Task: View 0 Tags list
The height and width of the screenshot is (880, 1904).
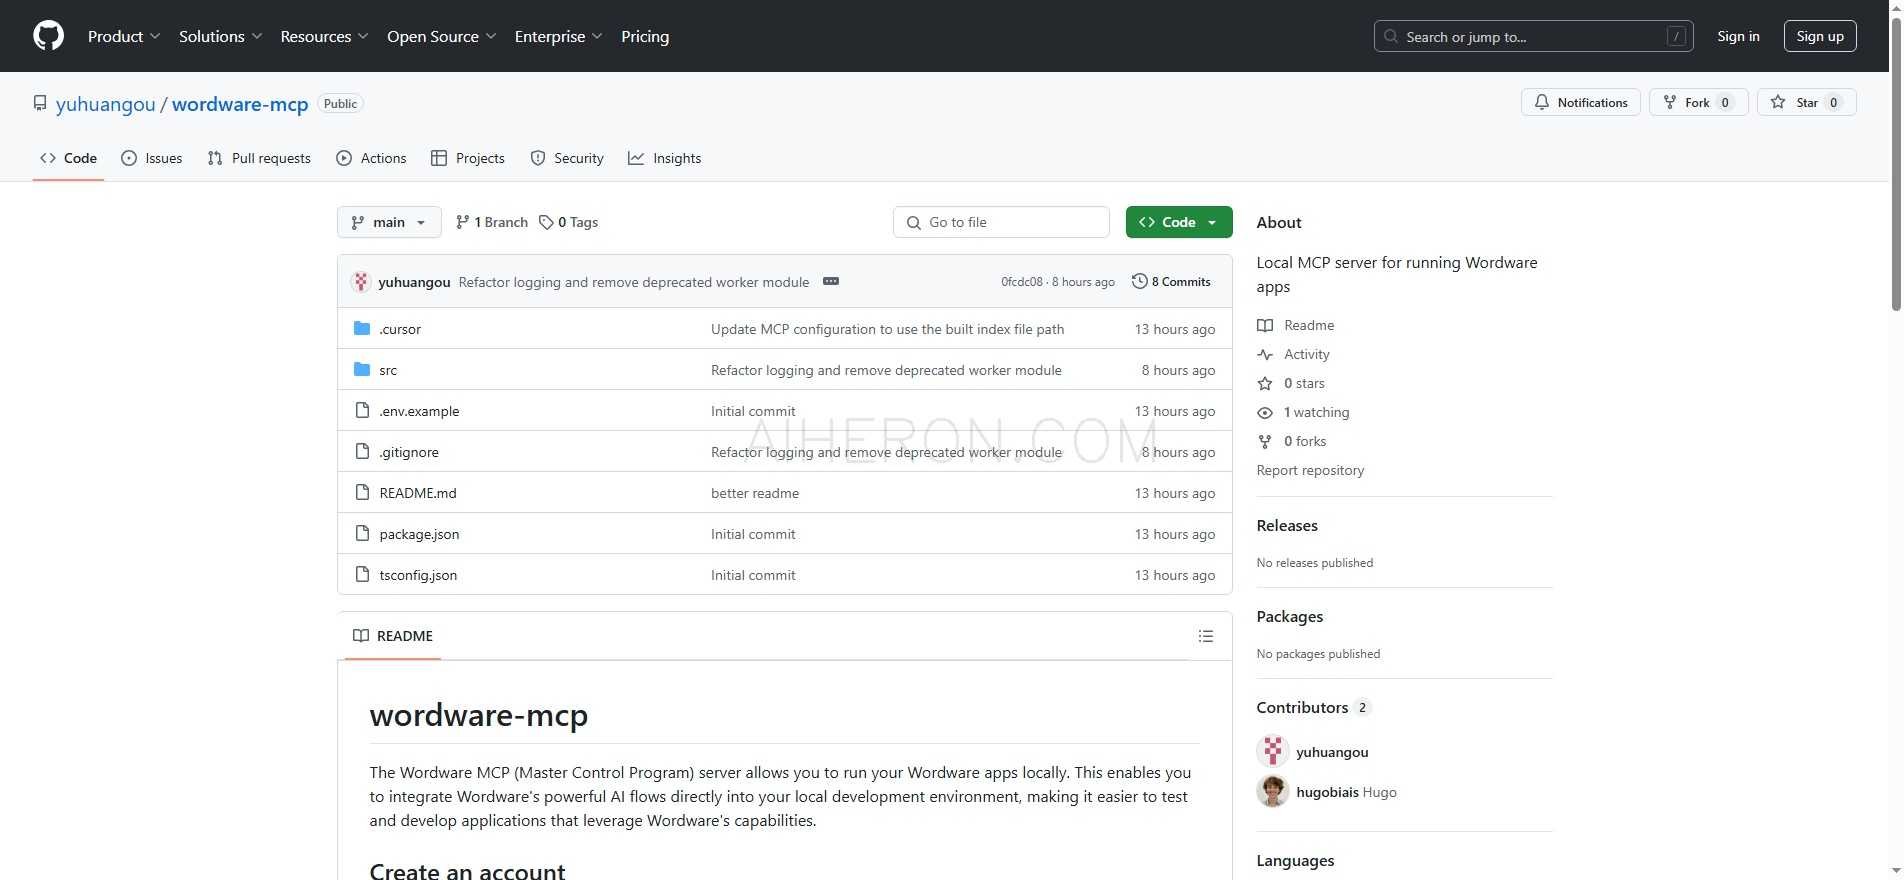Action: tap(568, 222)
